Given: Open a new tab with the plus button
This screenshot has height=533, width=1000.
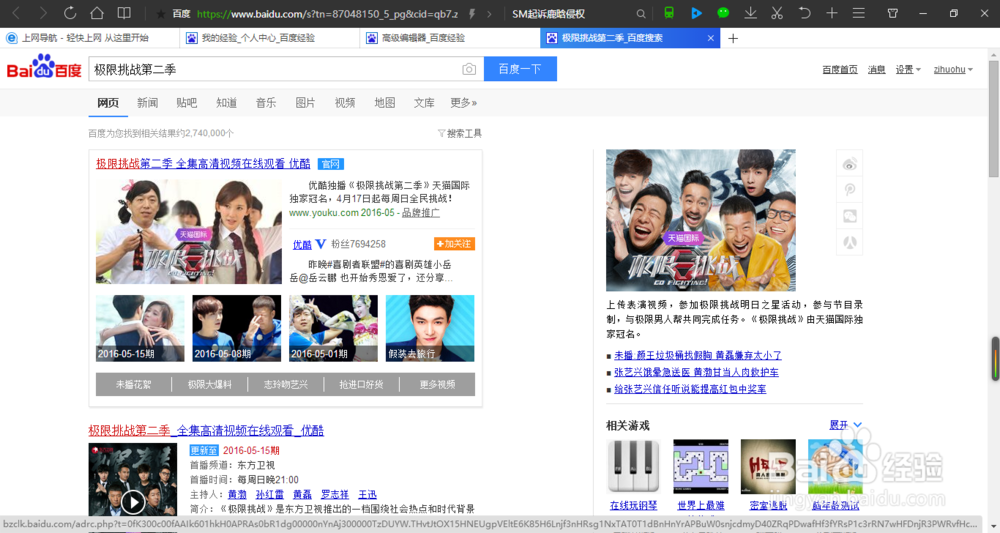Looking at the screenshot, I should [x=733, y=38].
